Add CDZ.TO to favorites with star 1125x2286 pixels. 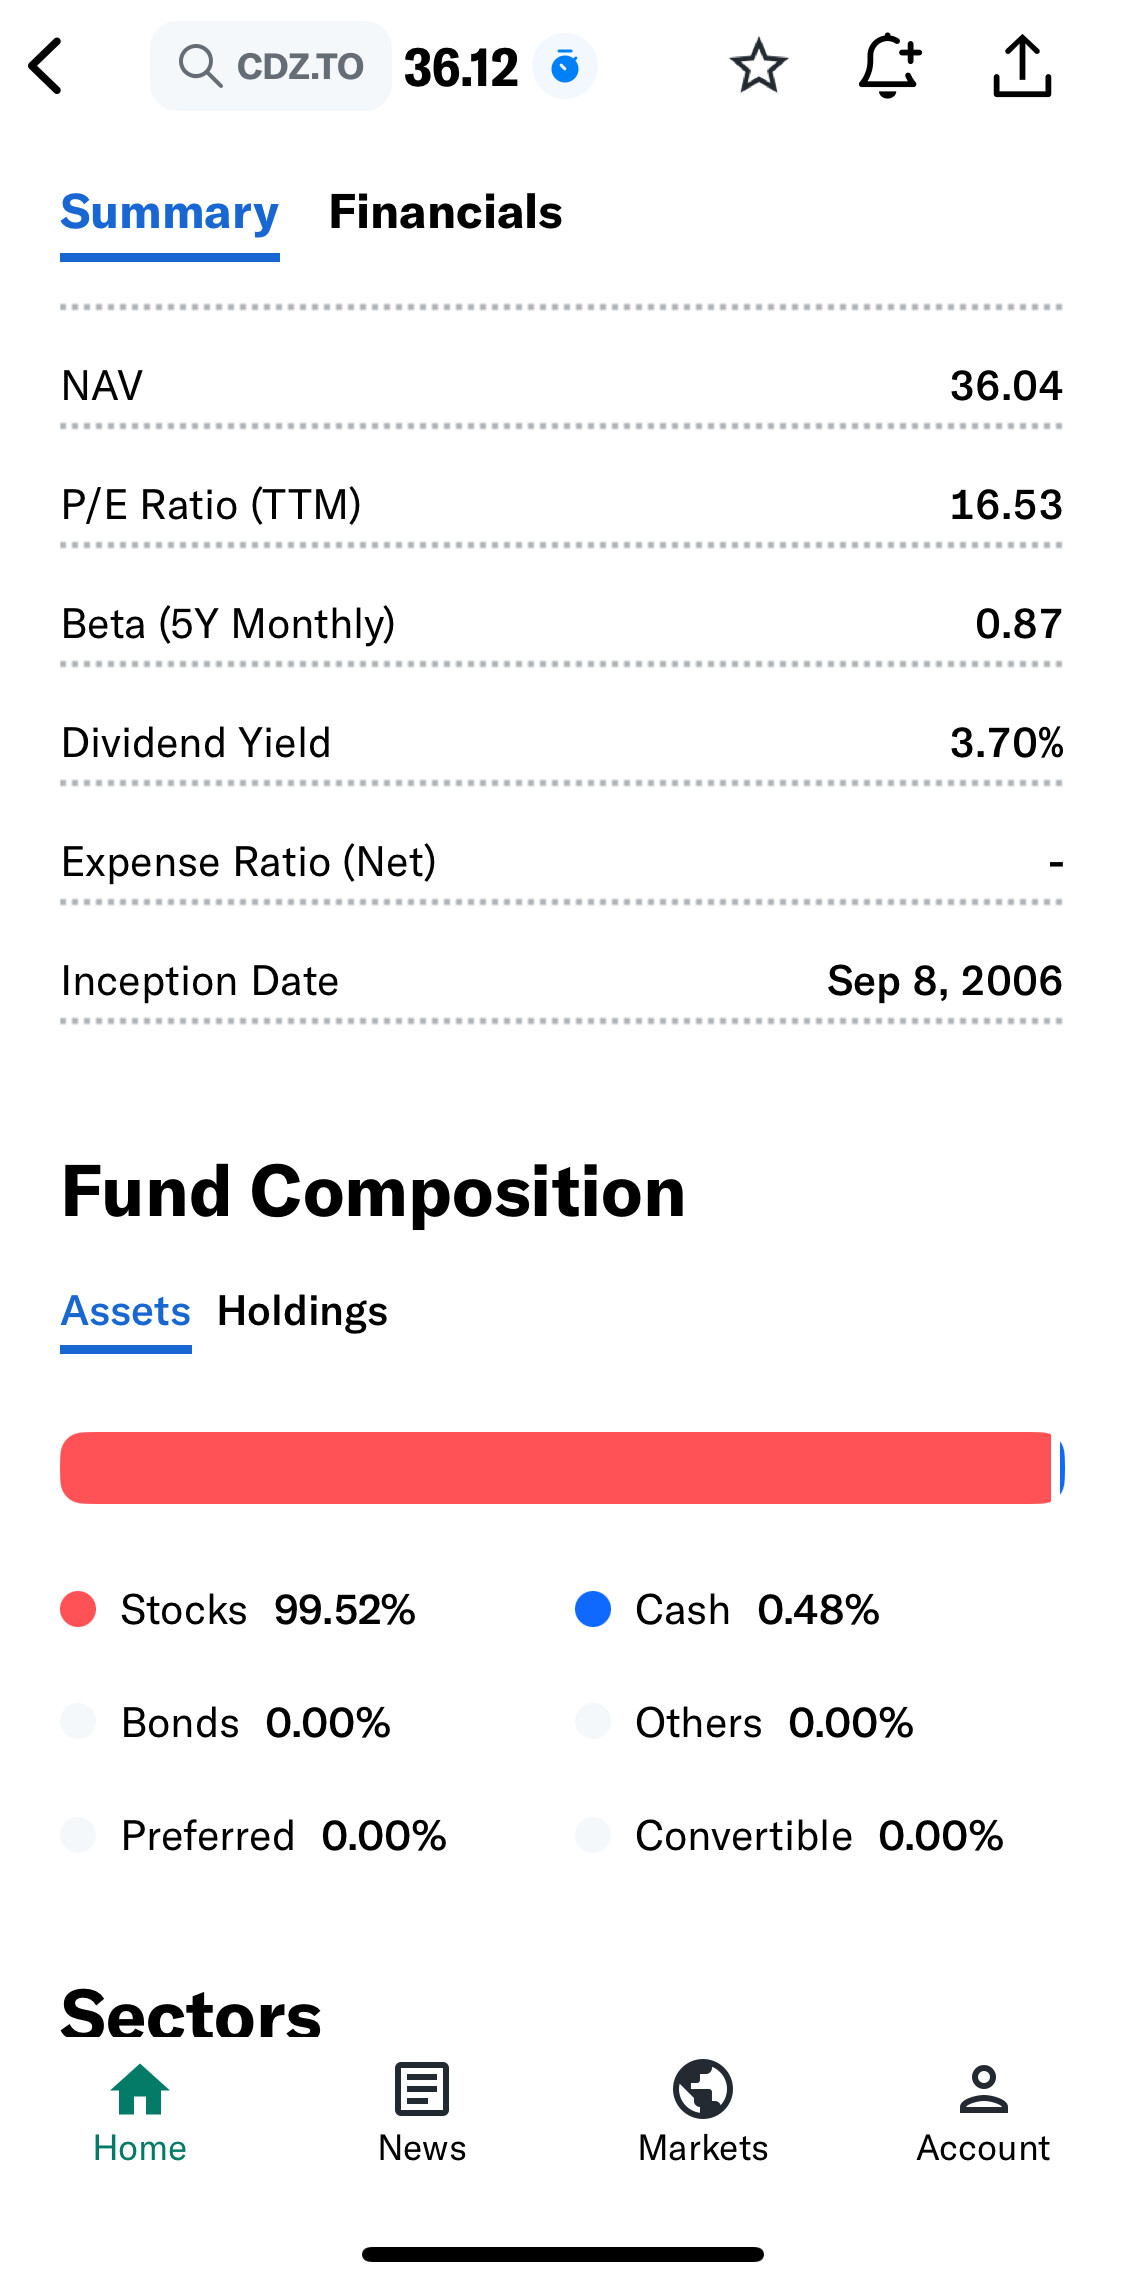759,66
